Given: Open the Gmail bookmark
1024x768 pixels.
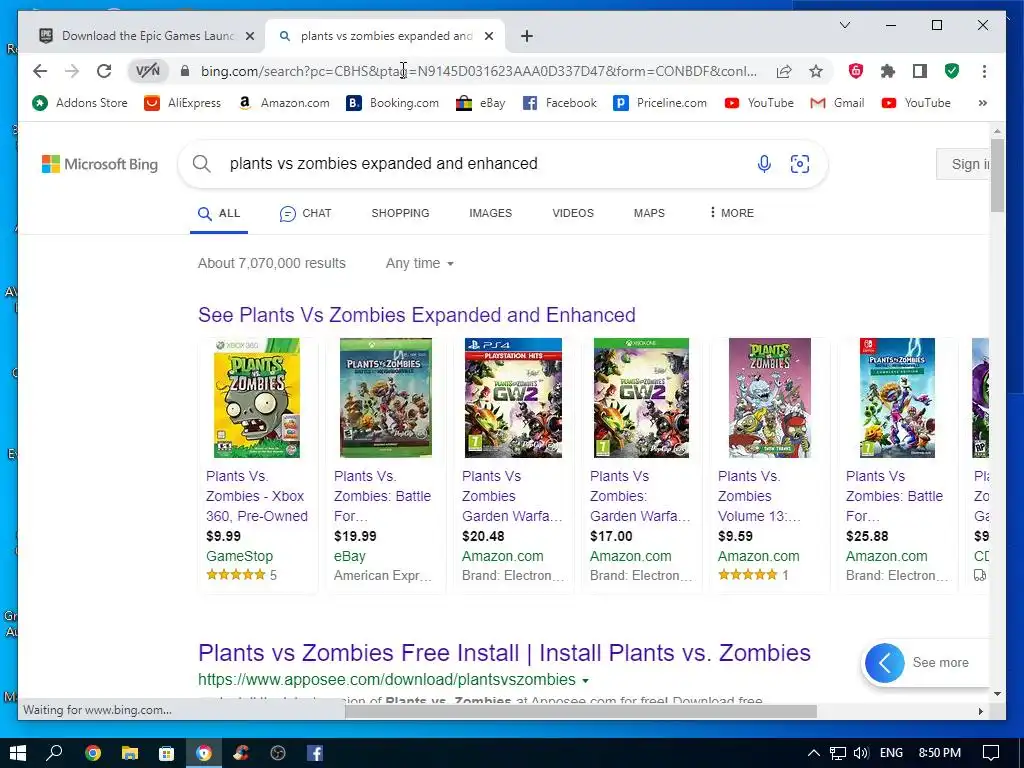Looking at the screenshot, I should coord(837,103).
